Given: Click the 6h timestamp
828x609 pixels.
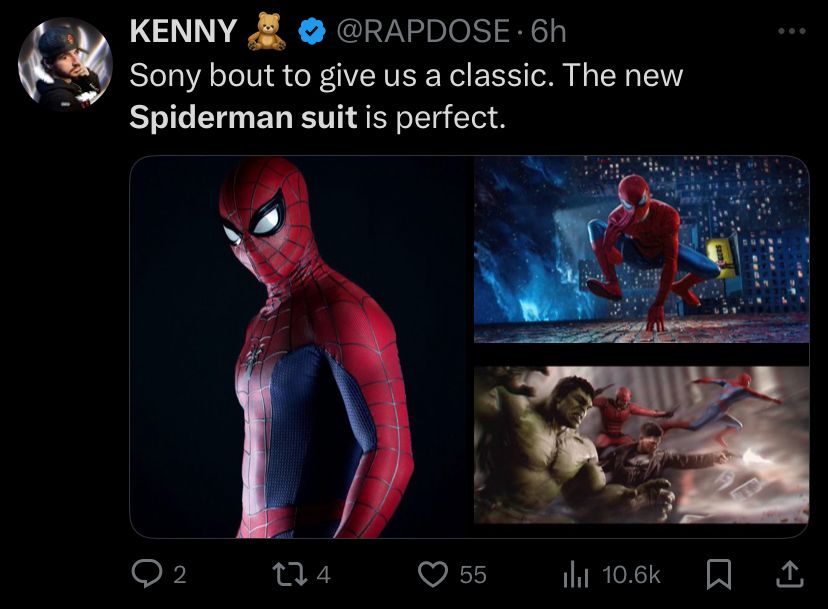Looking at the screenshot, I should (549, 33).
